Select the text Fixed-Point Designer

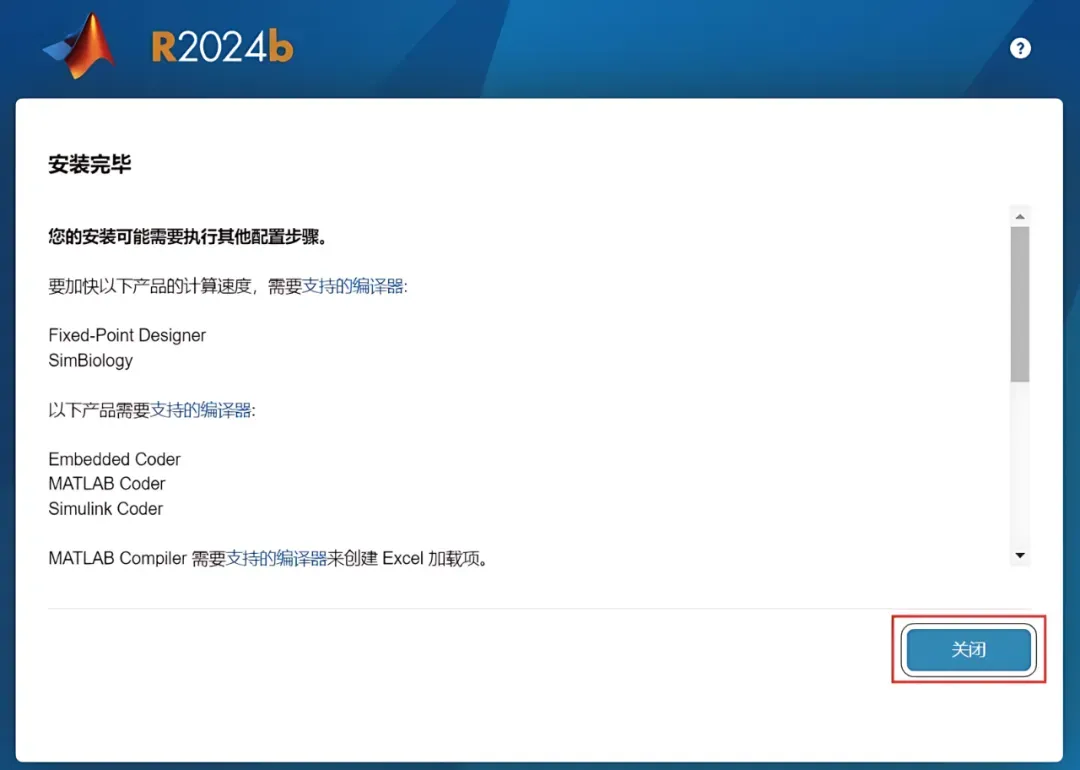pyautogui.click(x=127, y=335)
